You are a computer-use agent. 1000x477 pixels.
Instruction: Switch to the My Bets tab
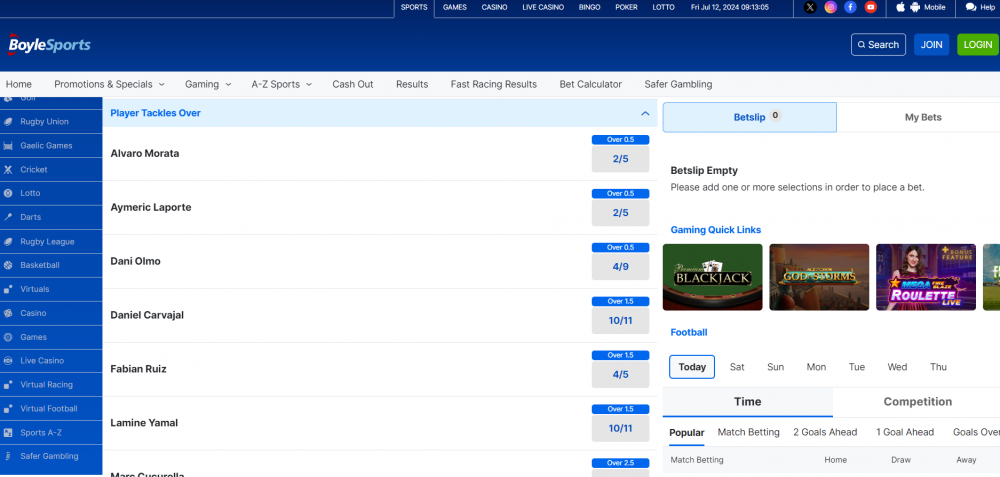pyautogui.click(x=923, y=117)
